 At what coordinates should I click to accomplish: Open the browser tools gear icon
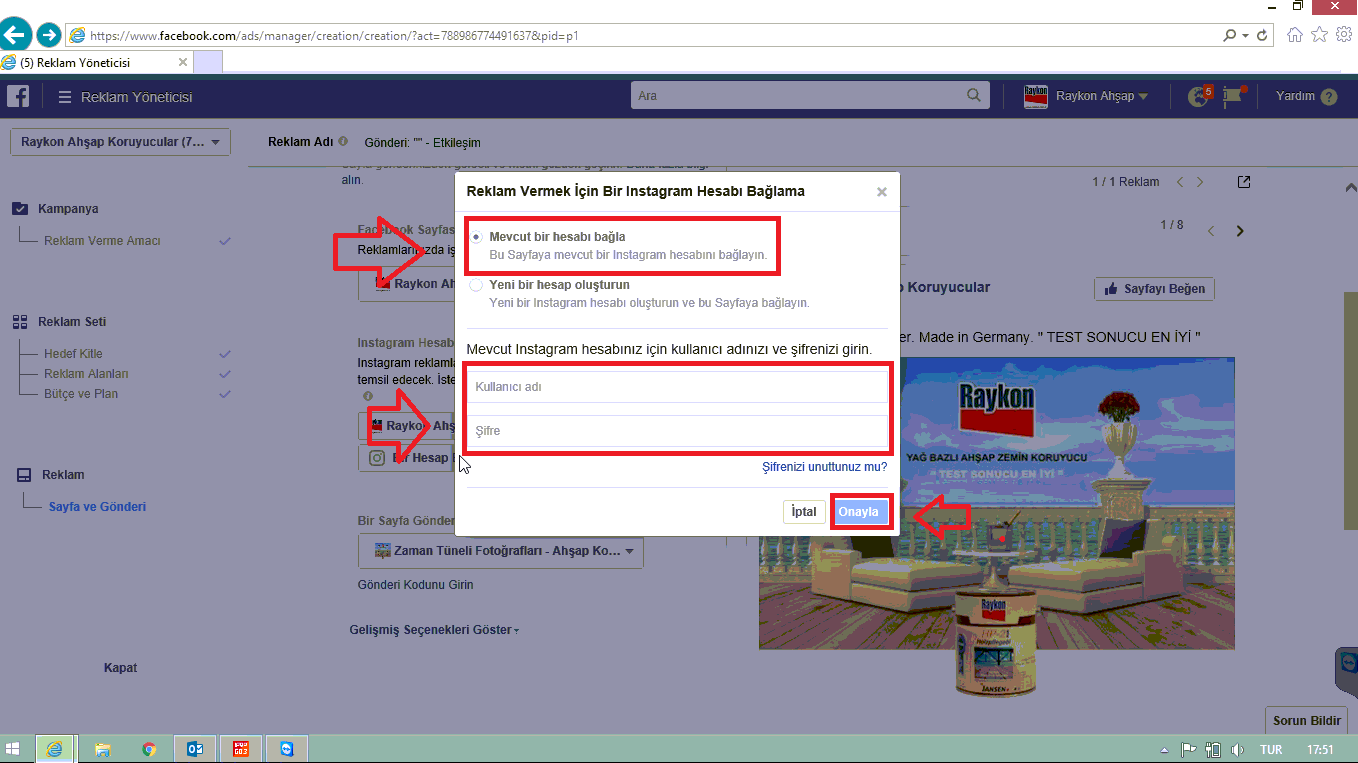point(1344,35)
